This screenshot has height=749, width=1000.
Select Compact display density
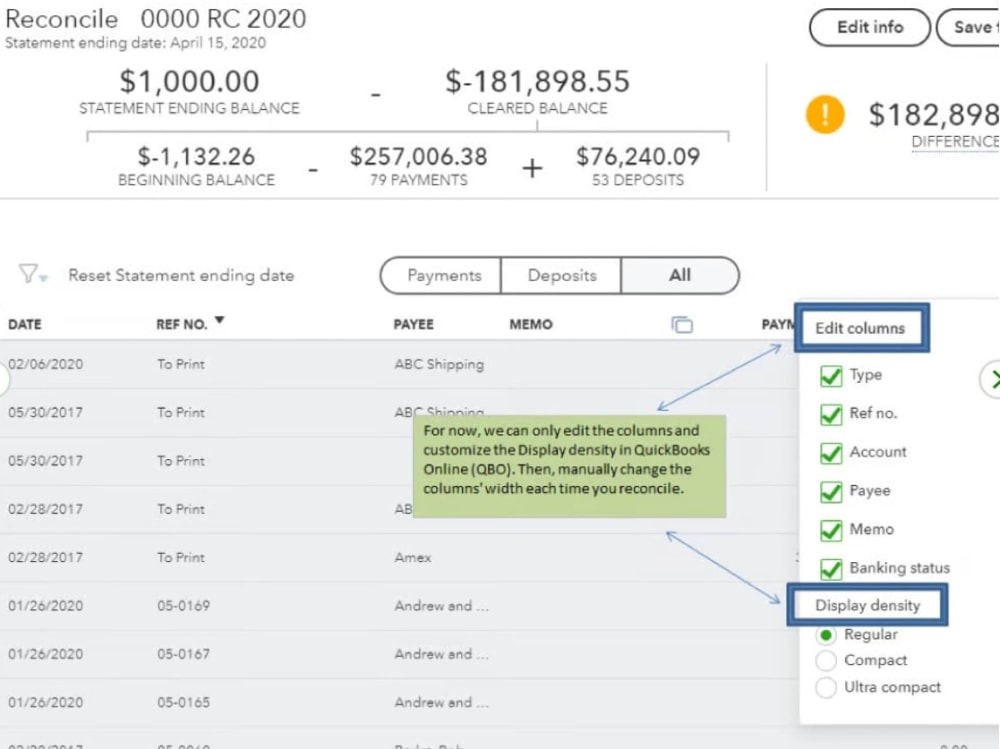[x=826, y=661]
